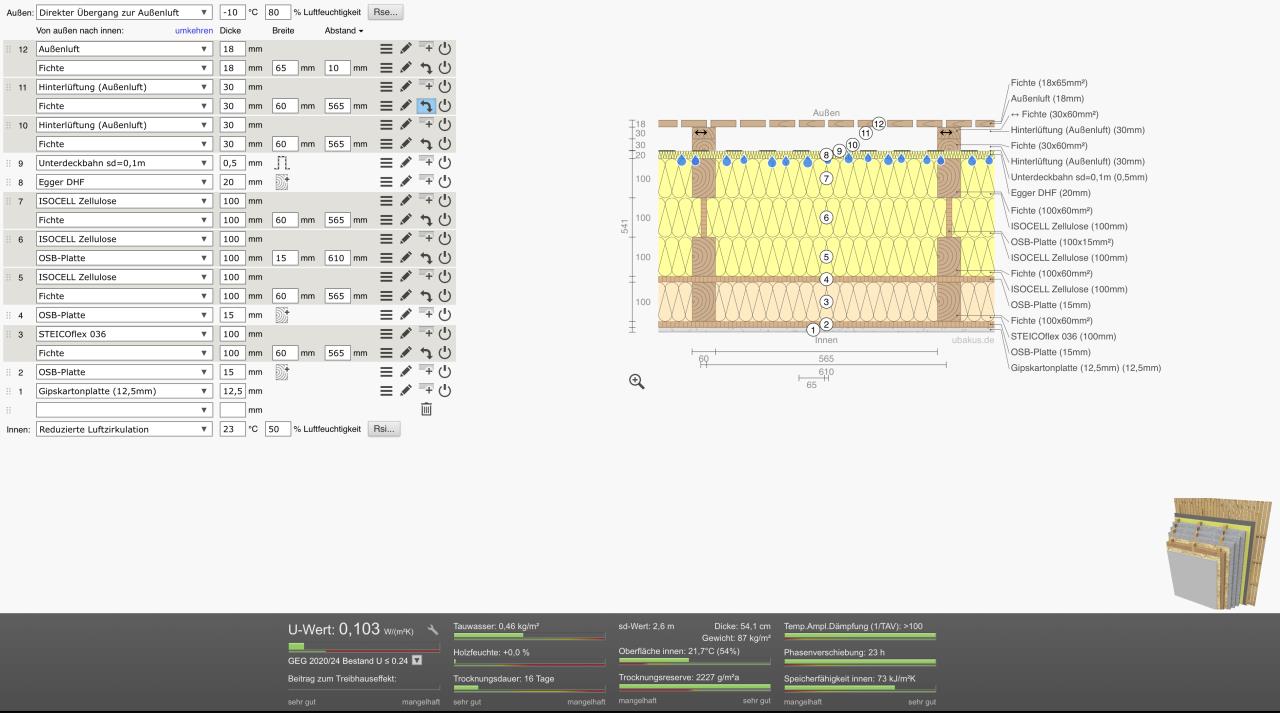Click the pencil edit icon for layer 12 Außenluft

(406, 48)
